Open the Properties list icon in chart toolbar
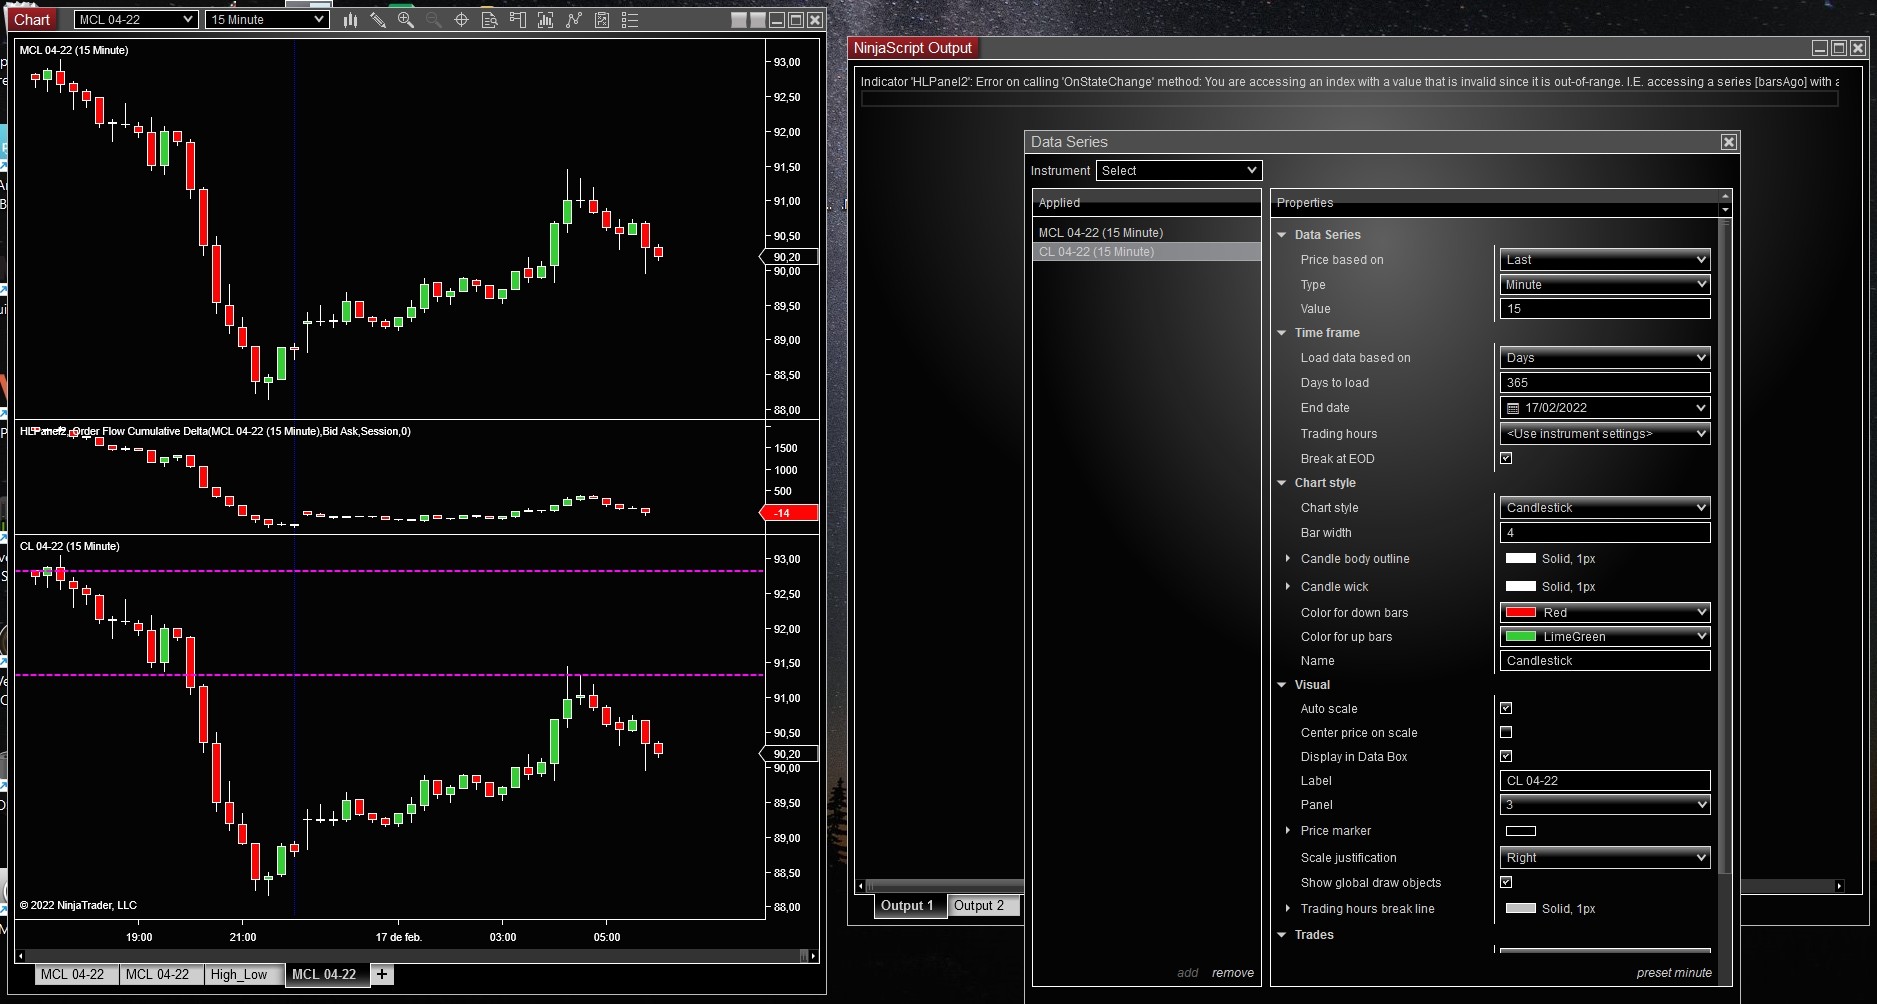The width and height of the screenshot is (1877, 1004). [630, 20]
